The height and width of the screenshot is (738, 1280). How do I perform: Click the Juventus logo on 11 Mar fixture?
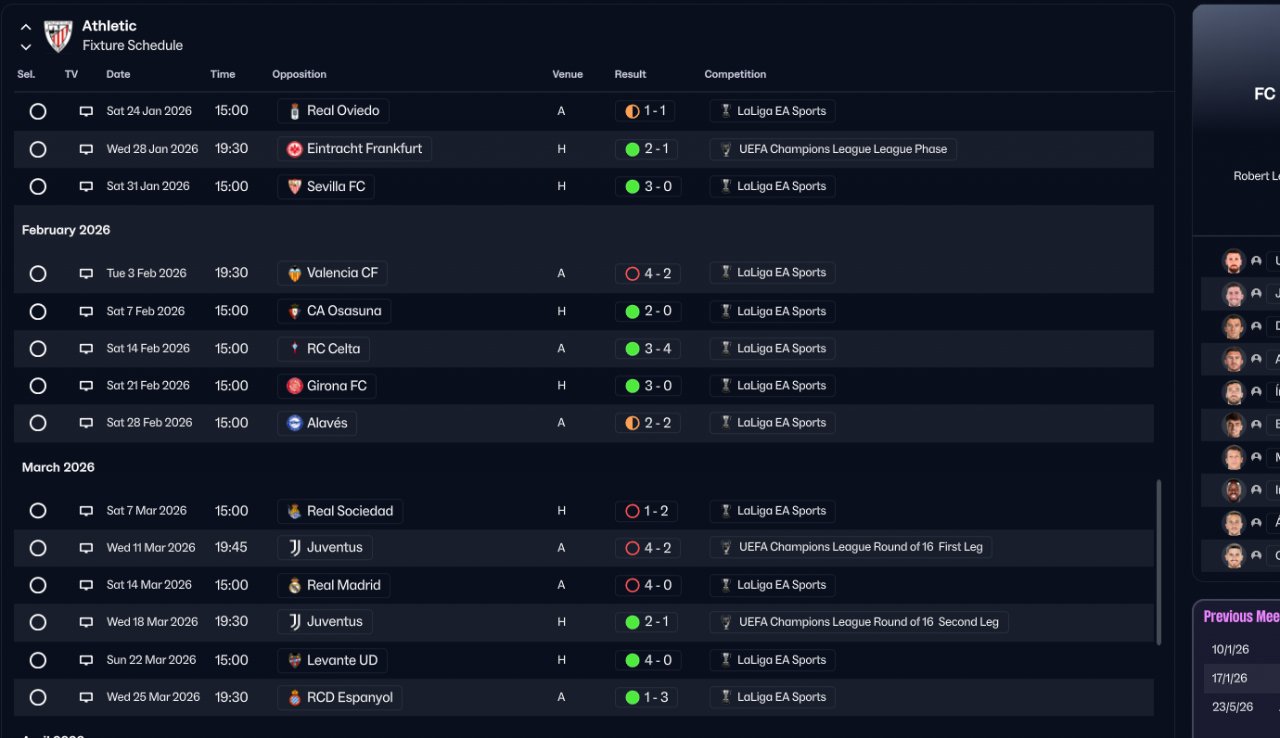(x=295, y=547)
